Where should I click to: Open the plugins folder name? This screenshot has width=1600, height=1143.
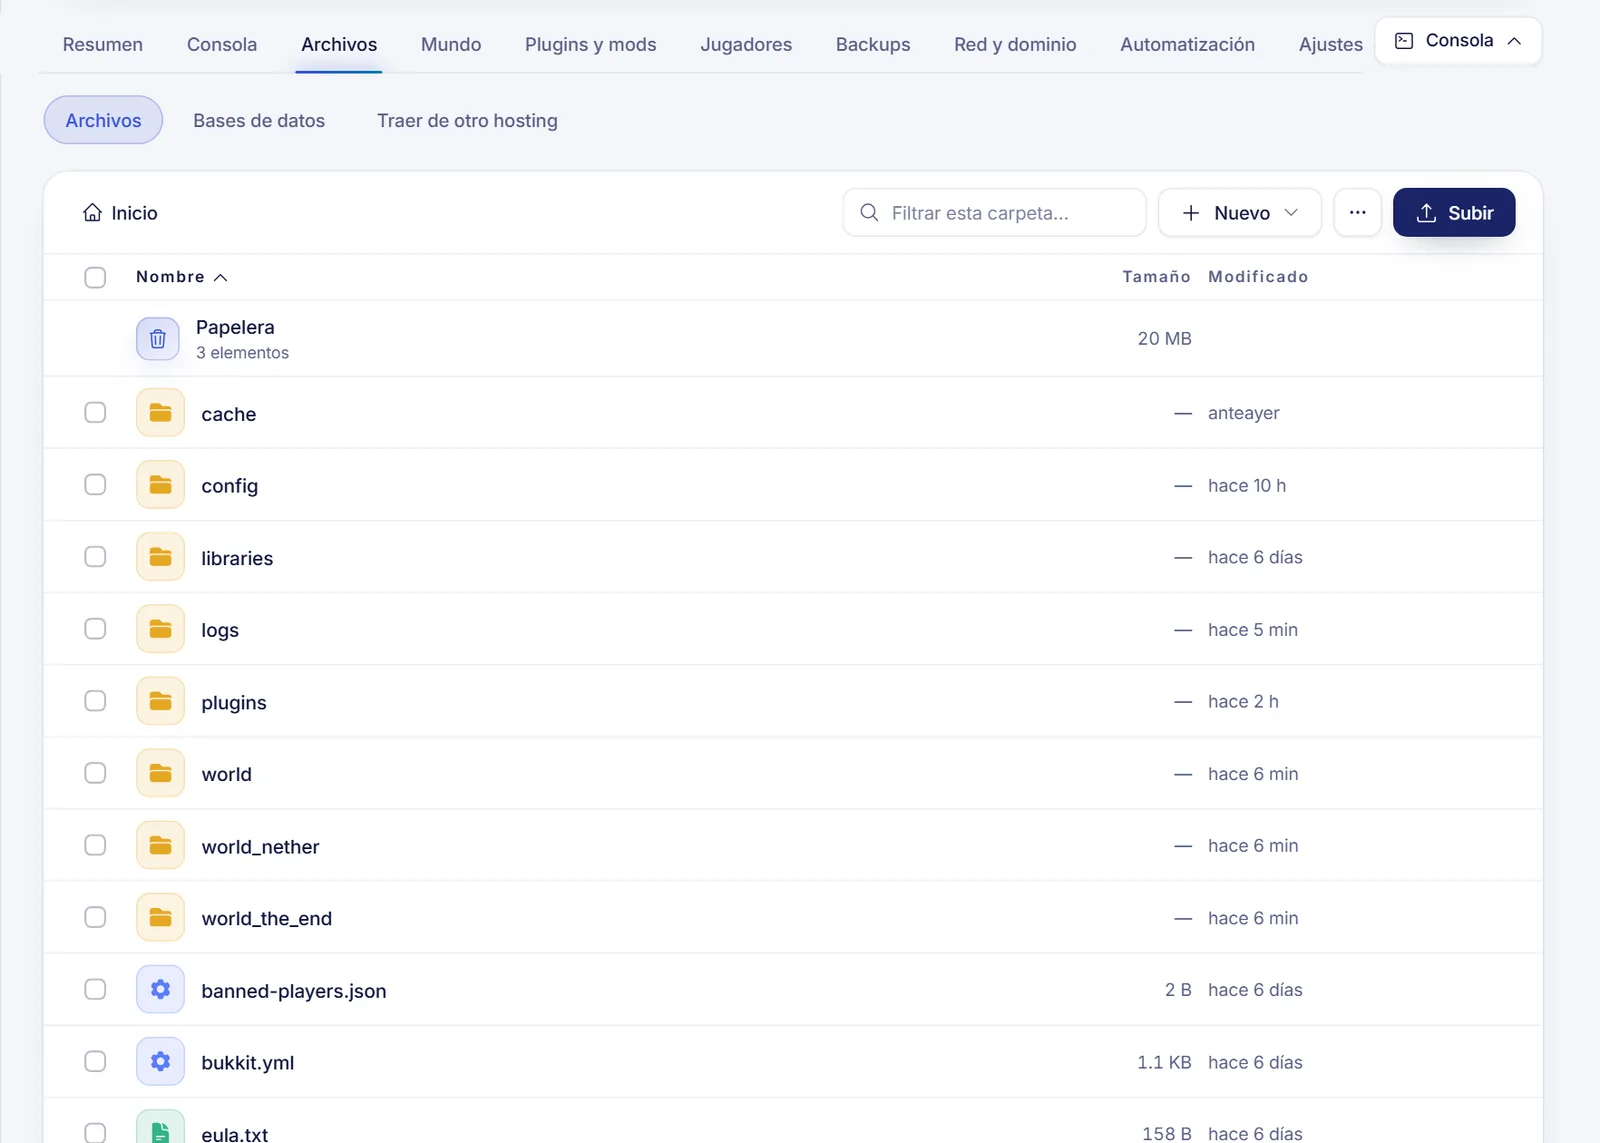pyautogui.click(x=234, y=702)
